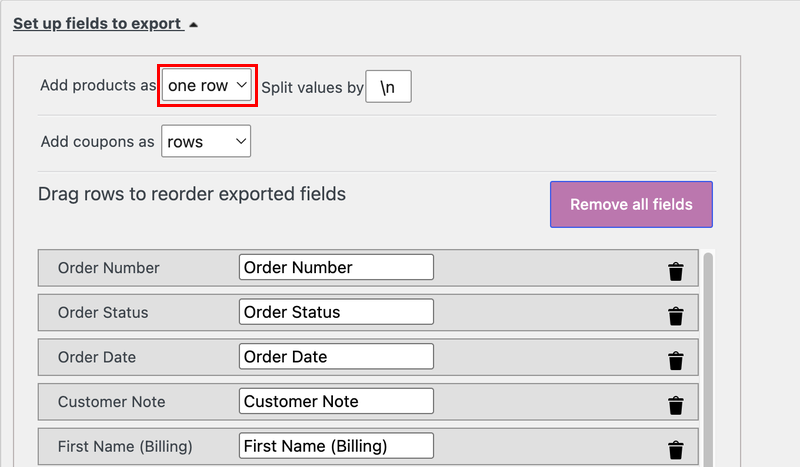This screenshot has height=467, width=800.
Task: Delete the First Name (Billing) field
Action: click(676, 450)
